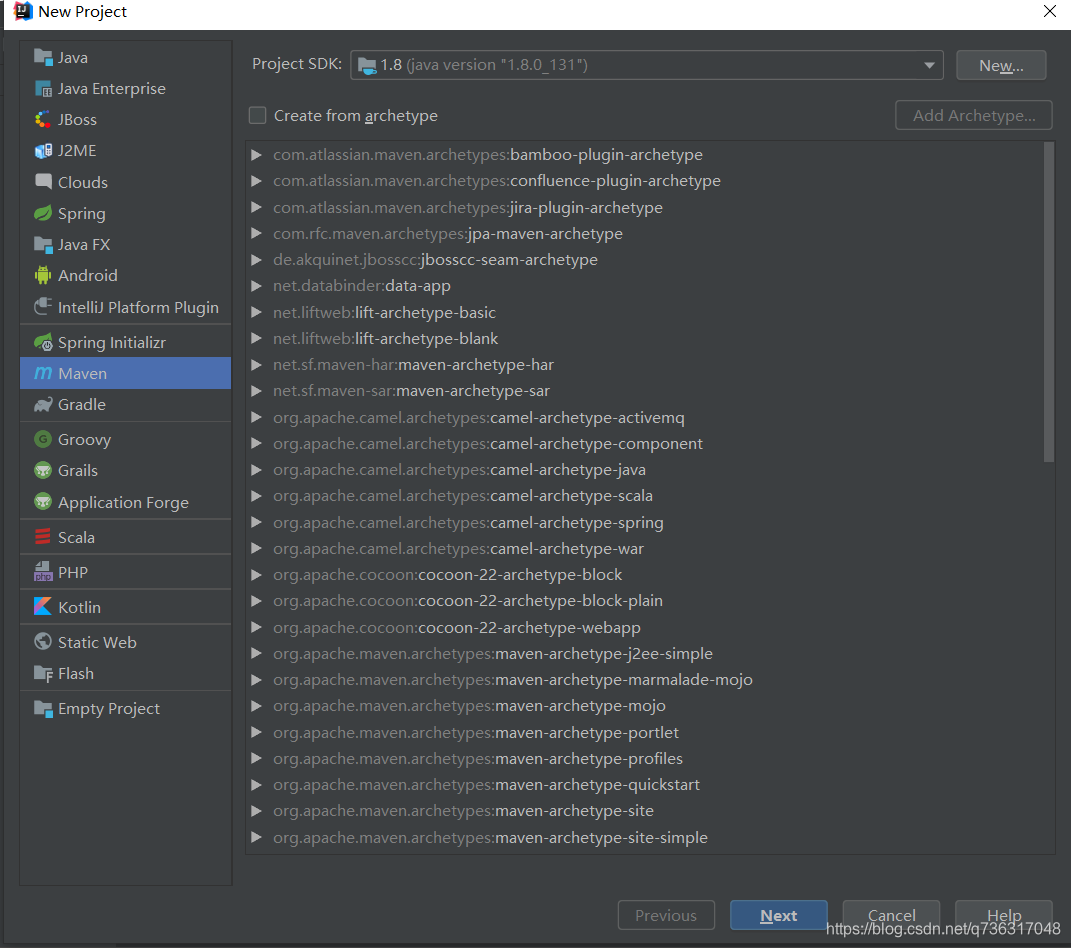Viewport: 1071px width, 948px height.
Task: Click the archetype list vertical scrollbar
Action: (1049, 302)
